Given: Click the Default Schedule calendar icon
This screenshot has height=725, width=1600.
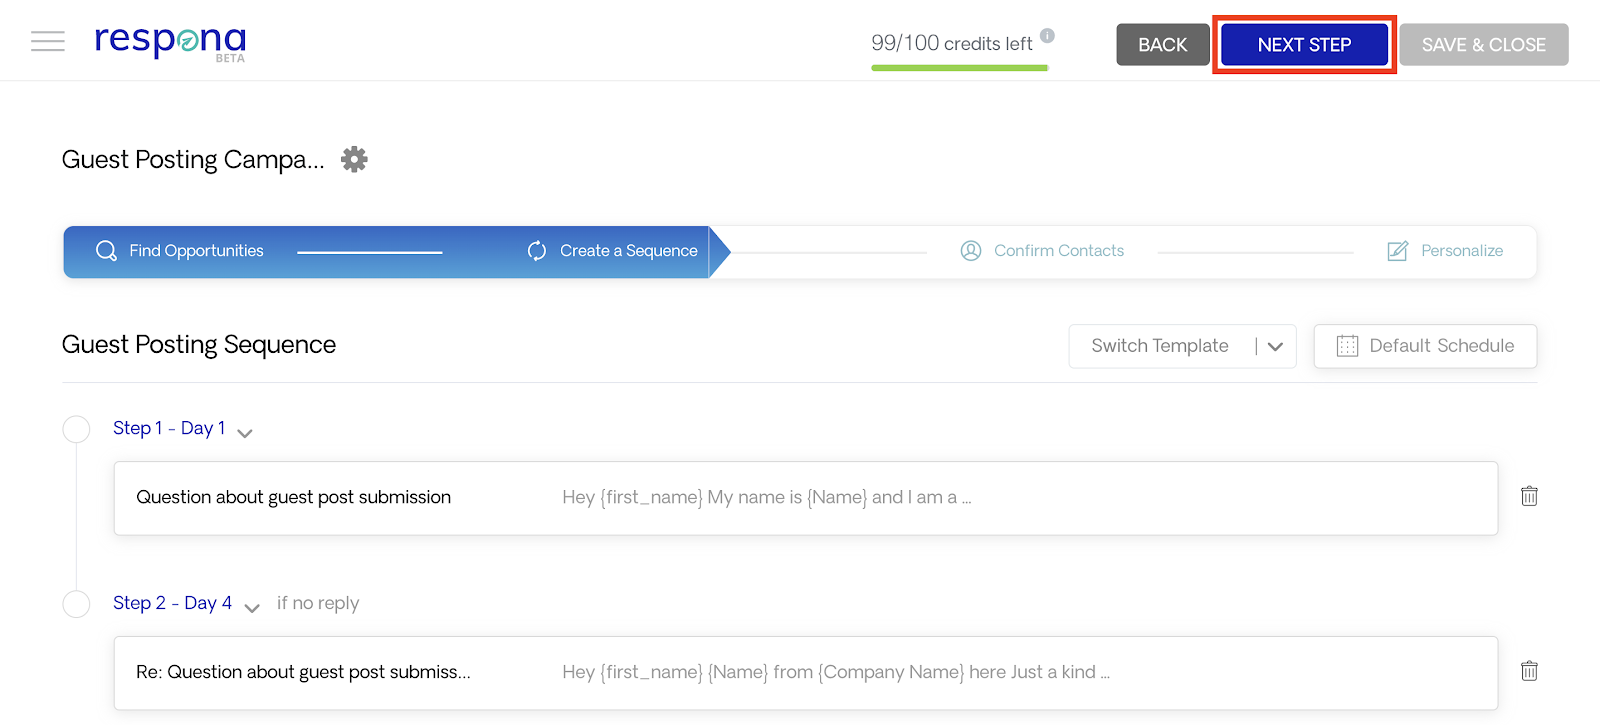Looking at the screenshot, I should coord(1347,346).
